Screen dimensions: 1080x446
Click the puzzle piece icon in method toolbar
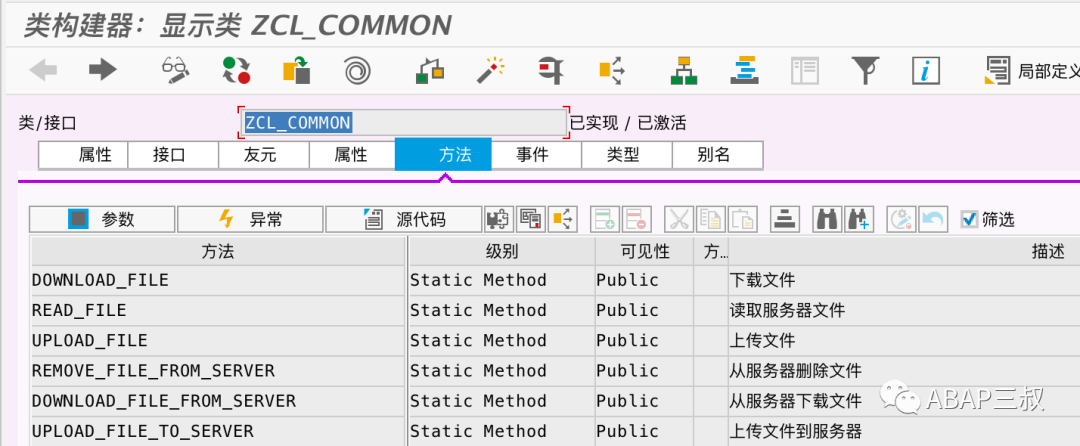pyautogui.click(x=498, y=220)
